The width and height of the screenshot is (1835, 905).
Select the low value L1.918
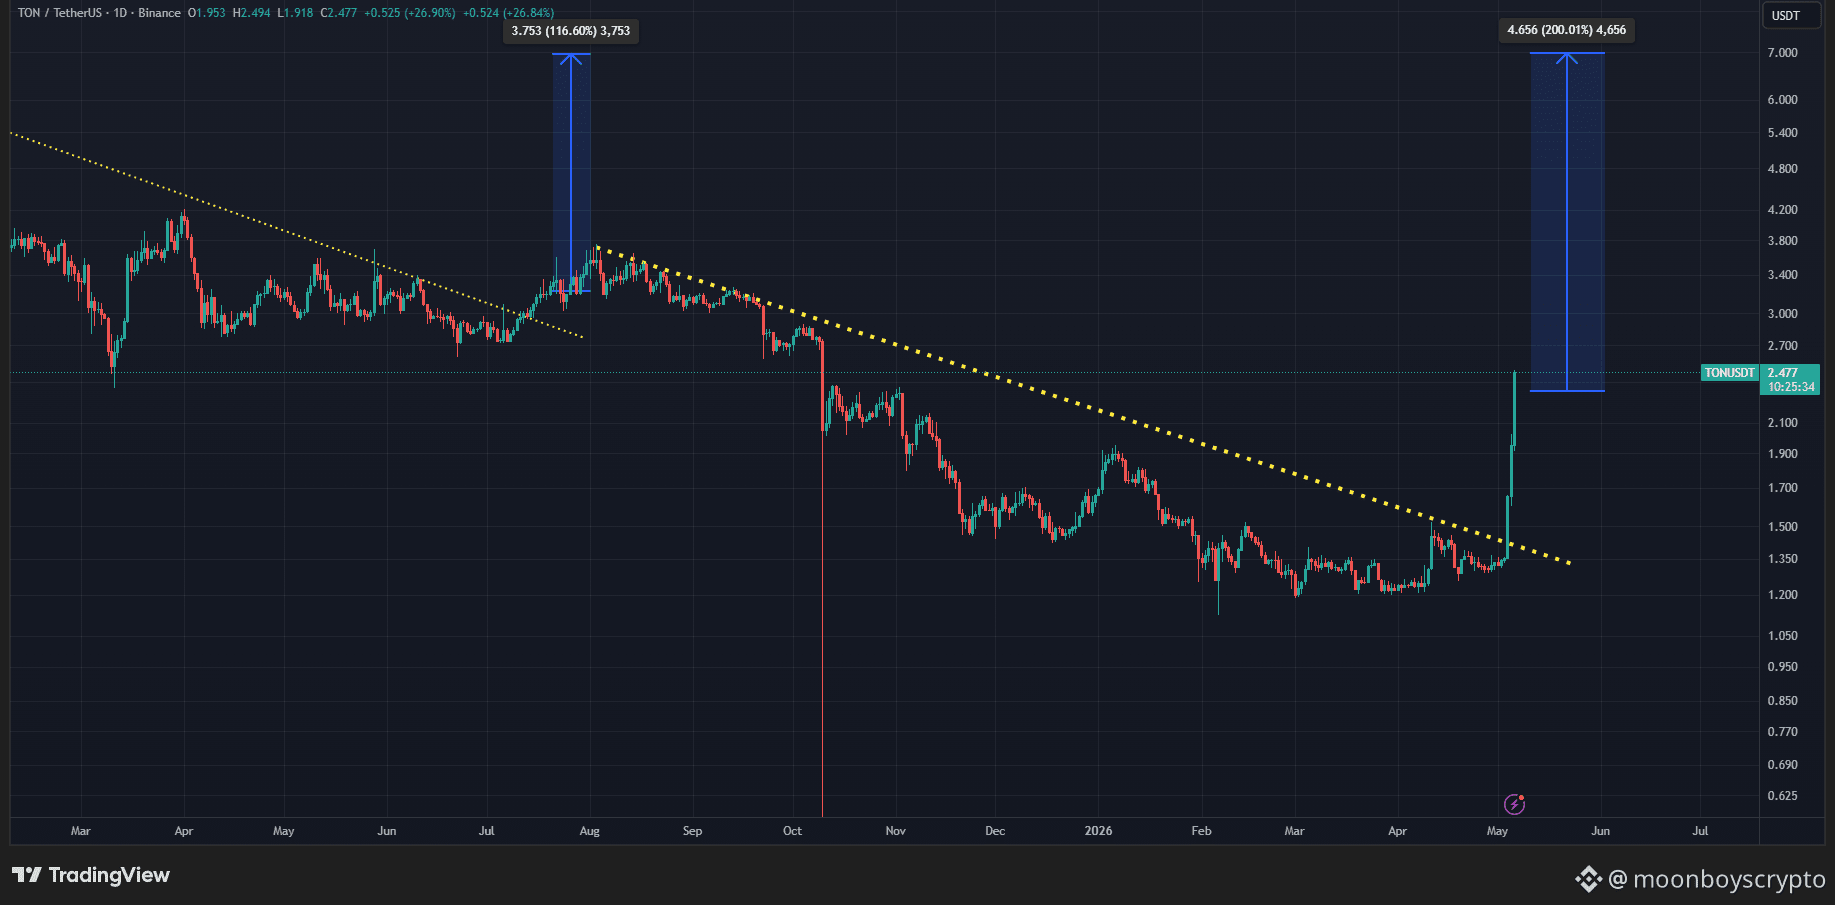pyautogui.click(x=294, y=13)
